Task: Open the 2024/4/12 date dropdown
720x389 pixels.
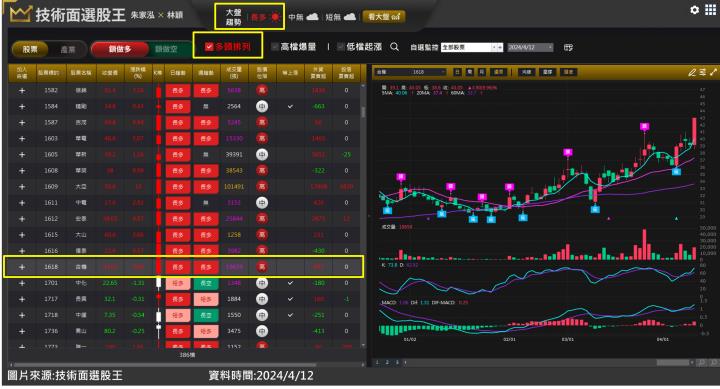Action: pos(530,47)
